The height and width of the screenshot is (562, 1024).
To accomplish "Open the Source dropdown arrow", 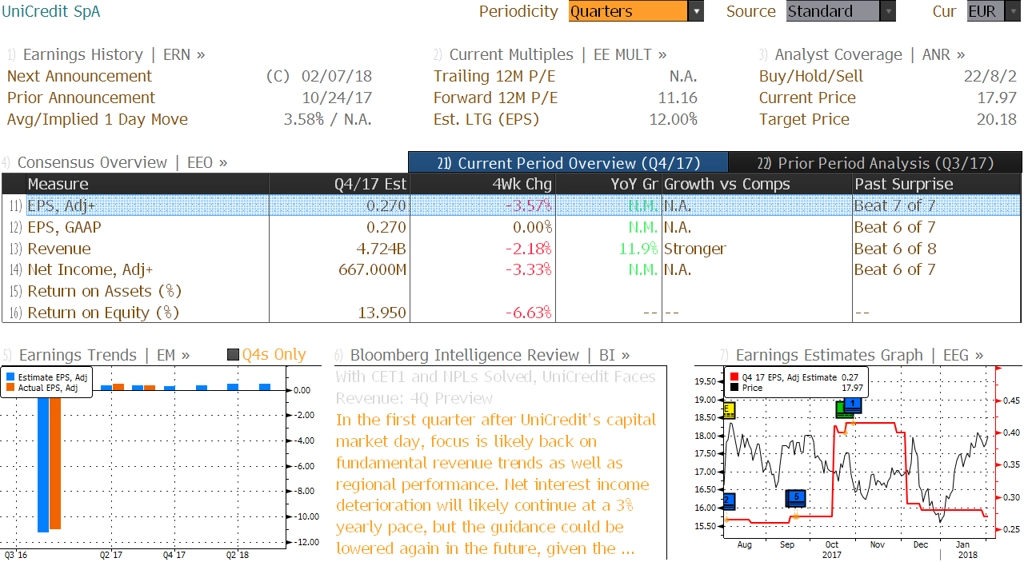I will click(888, 11).
